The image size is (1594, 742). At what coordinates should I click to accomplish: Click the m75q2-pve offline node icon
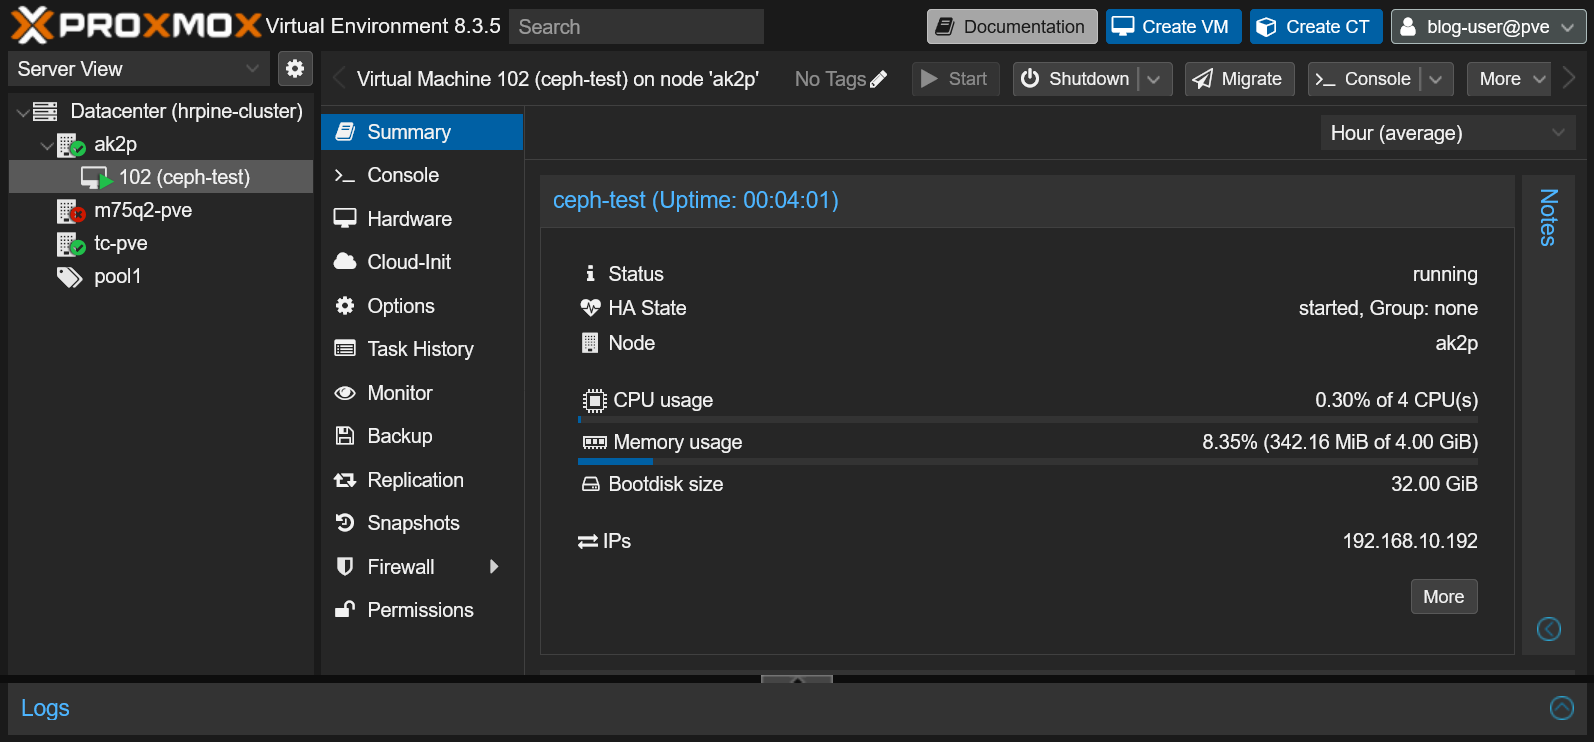click(x=71, y=211)
